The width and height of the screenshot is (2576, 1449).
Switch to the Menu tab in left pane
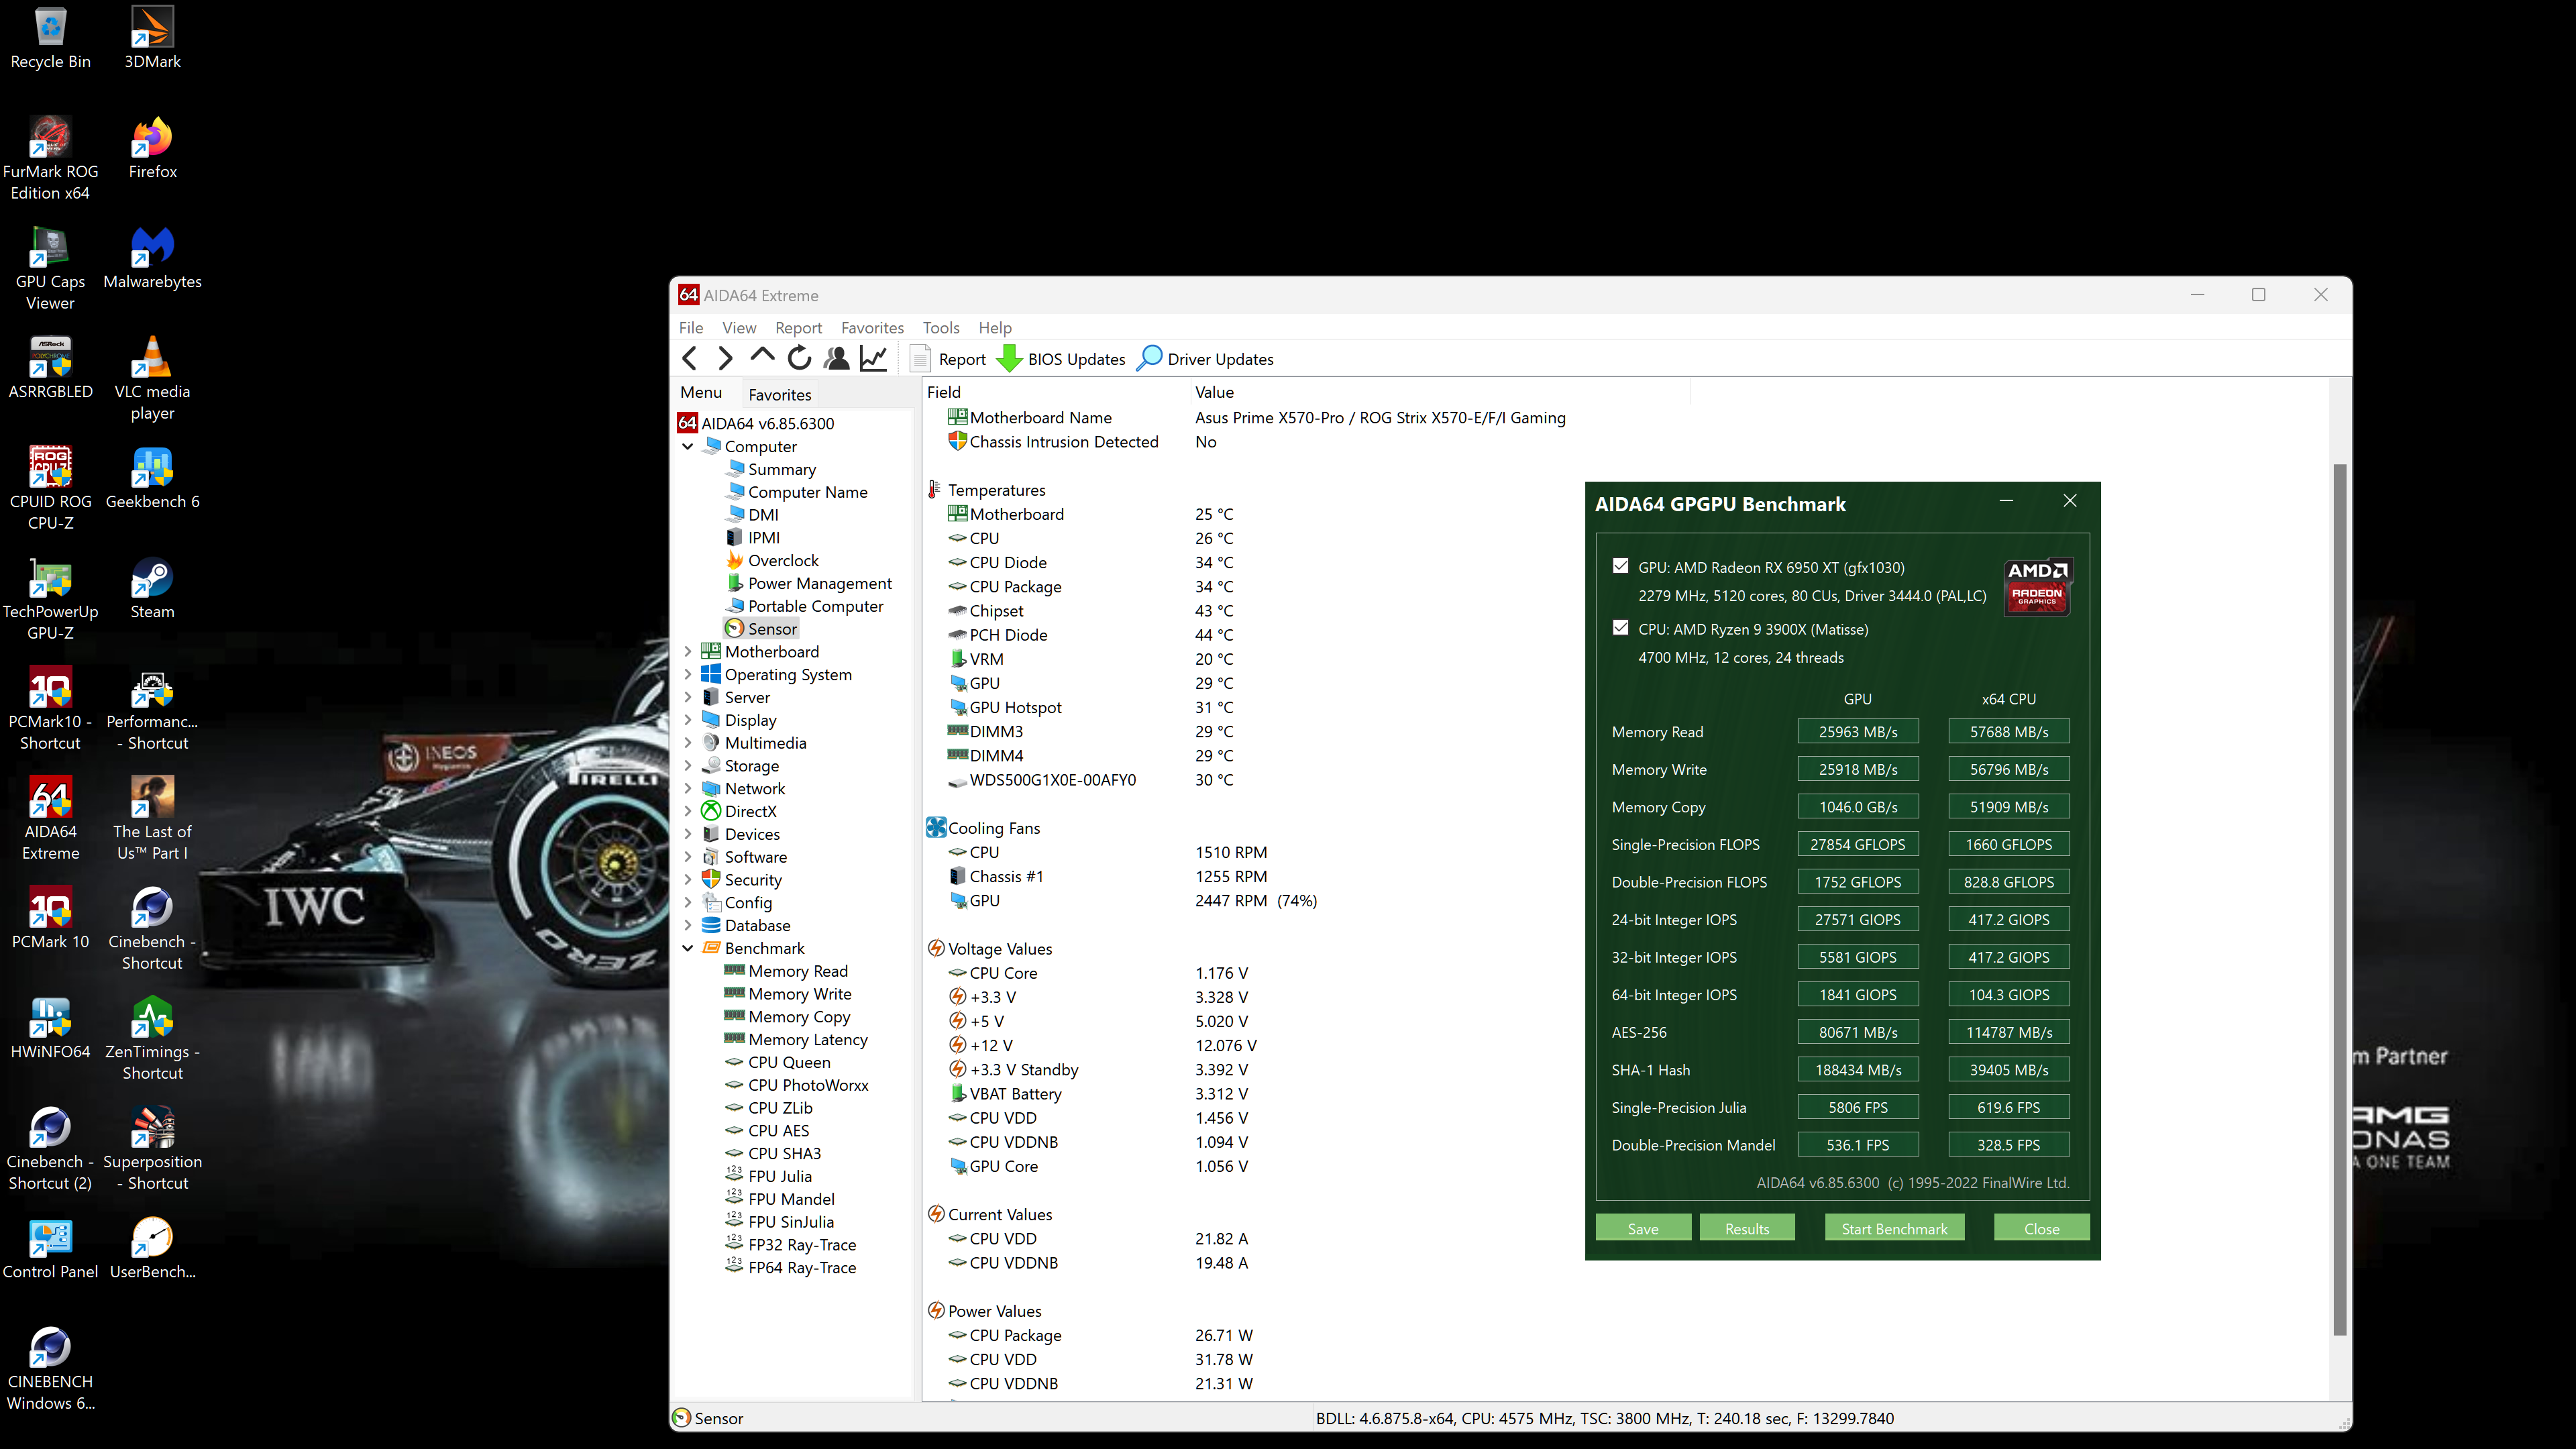pos(701,392)
